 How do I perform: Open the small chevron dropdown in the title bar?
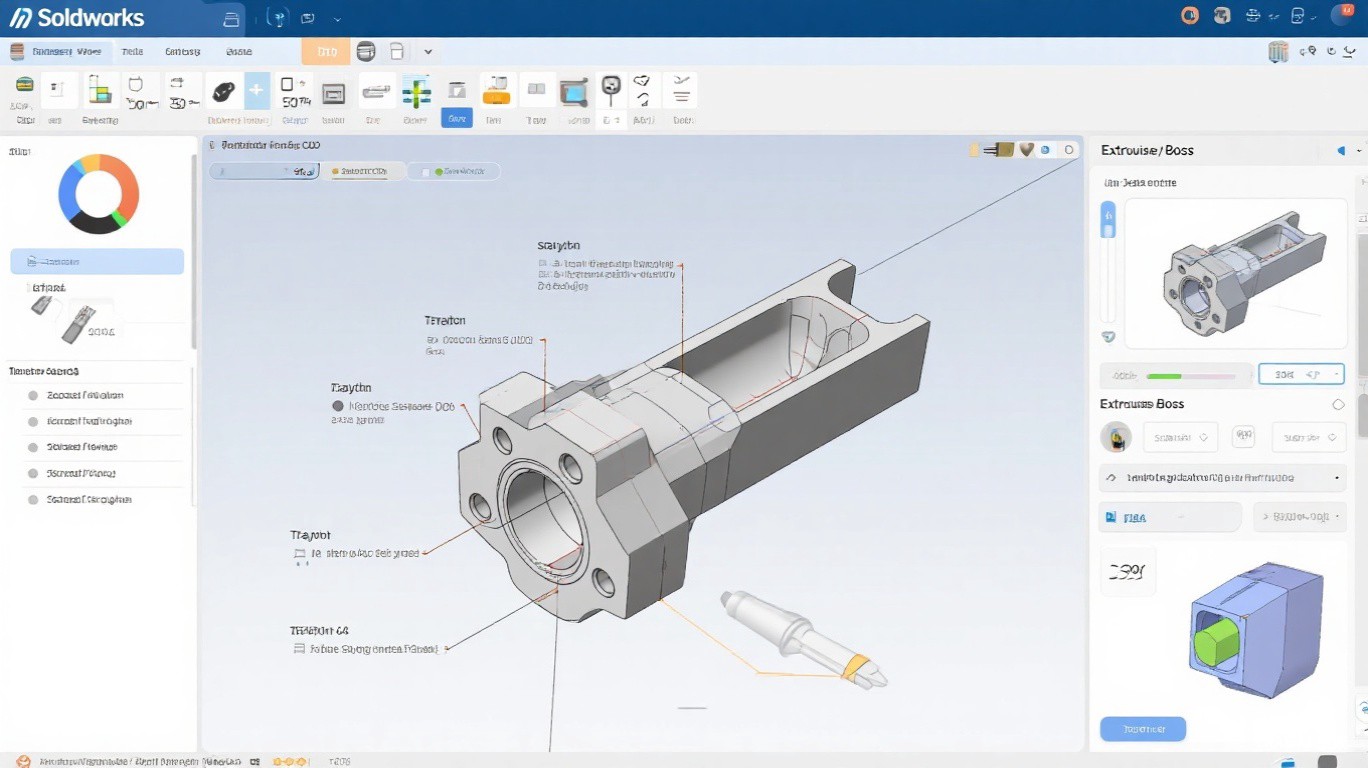[337, 19]
